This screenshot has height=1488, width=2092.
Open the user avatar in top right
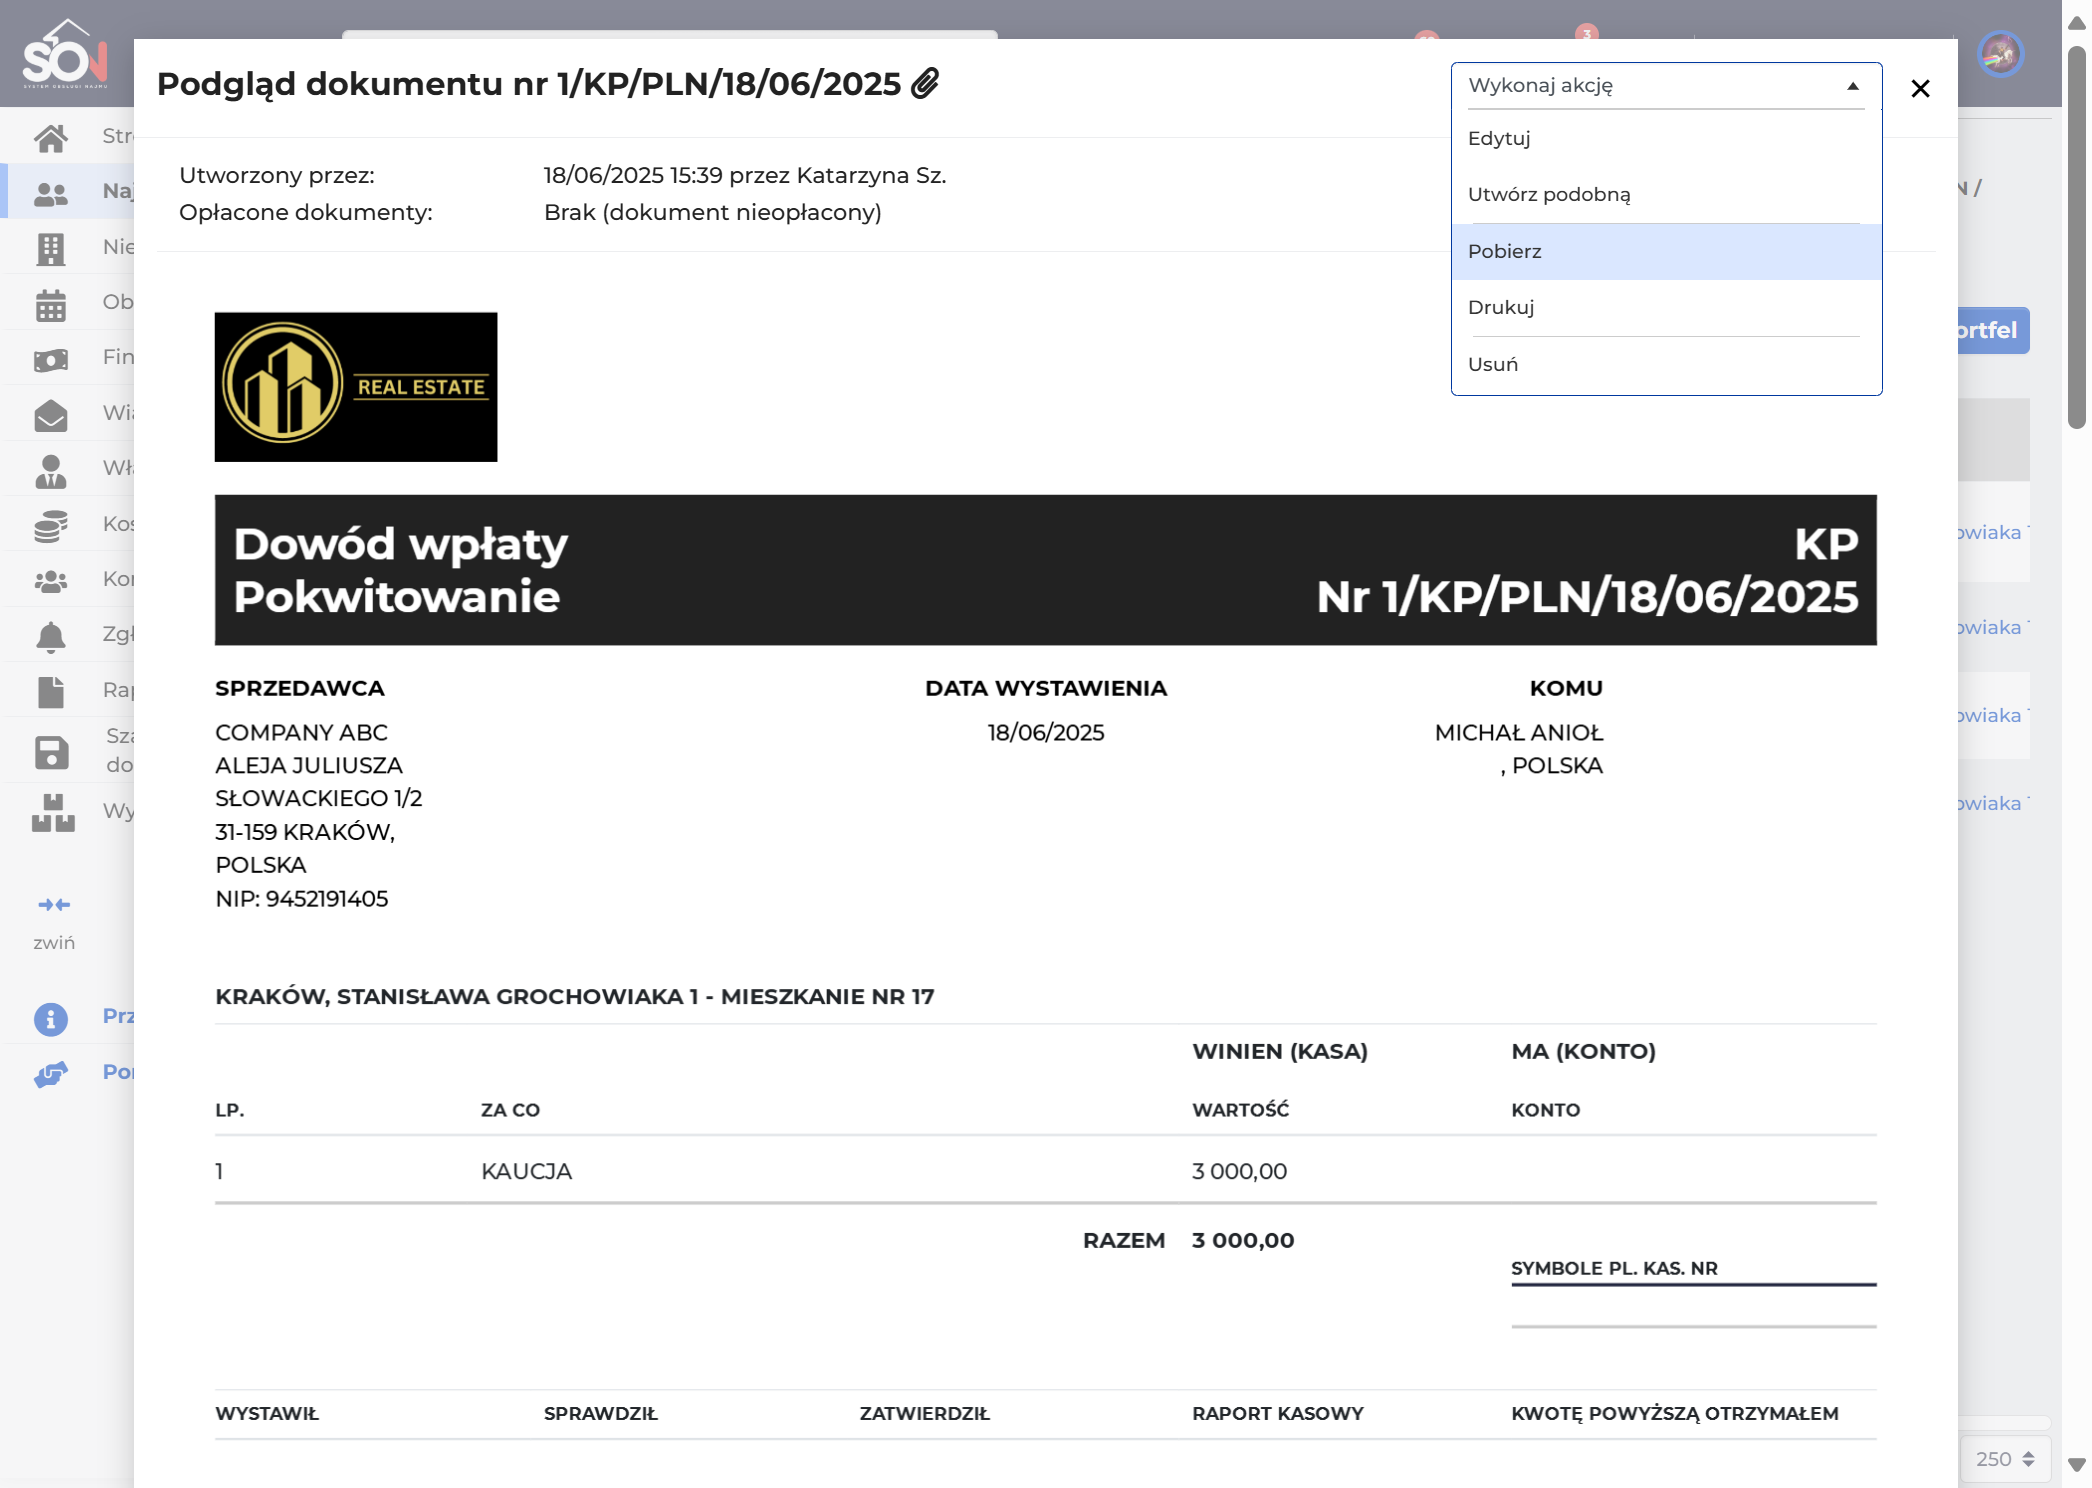pos(2001,54)
